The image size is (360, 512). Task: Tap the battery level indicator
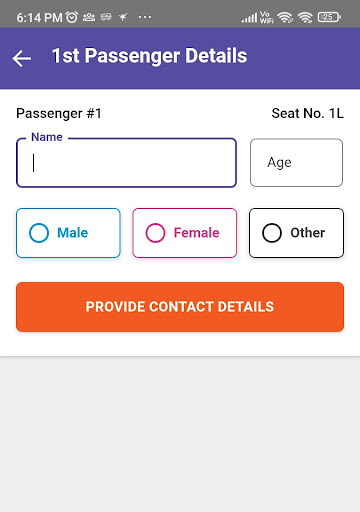[x=329, y=17]
